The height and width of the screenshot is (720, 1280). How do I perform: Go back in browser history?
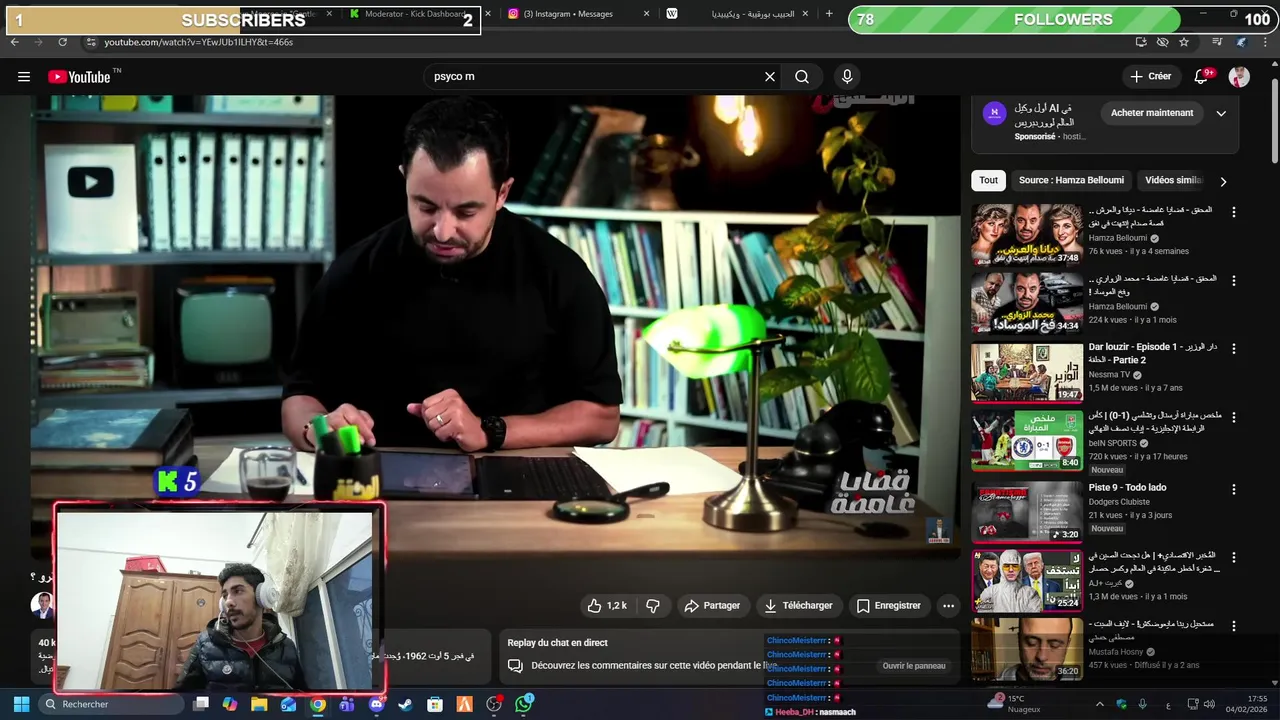point(14,42)
